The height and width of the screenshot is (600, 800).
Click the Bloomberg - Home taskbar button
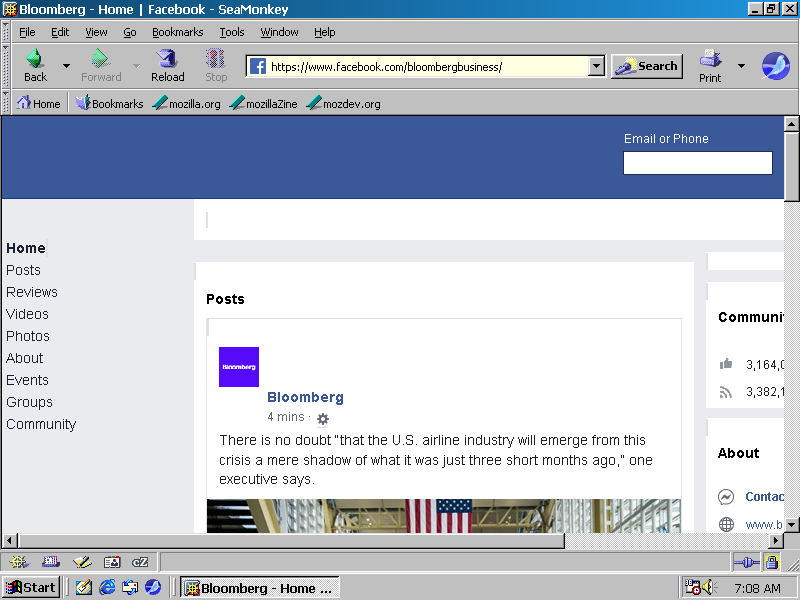tap(260, 588)
